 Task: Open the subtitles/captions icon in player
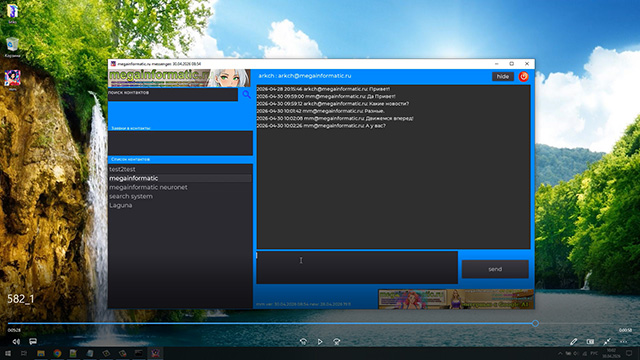click(x=33, y=342)
